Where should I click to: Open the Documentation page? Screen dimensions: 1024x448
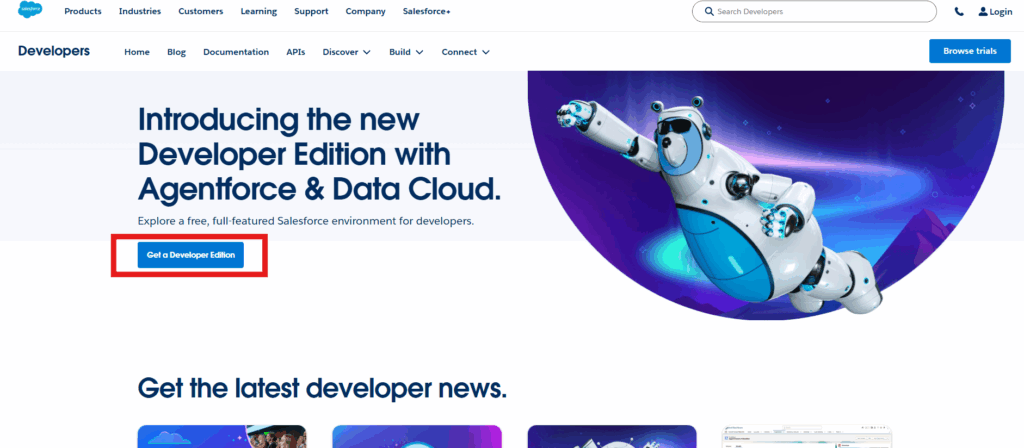[236, 52]
